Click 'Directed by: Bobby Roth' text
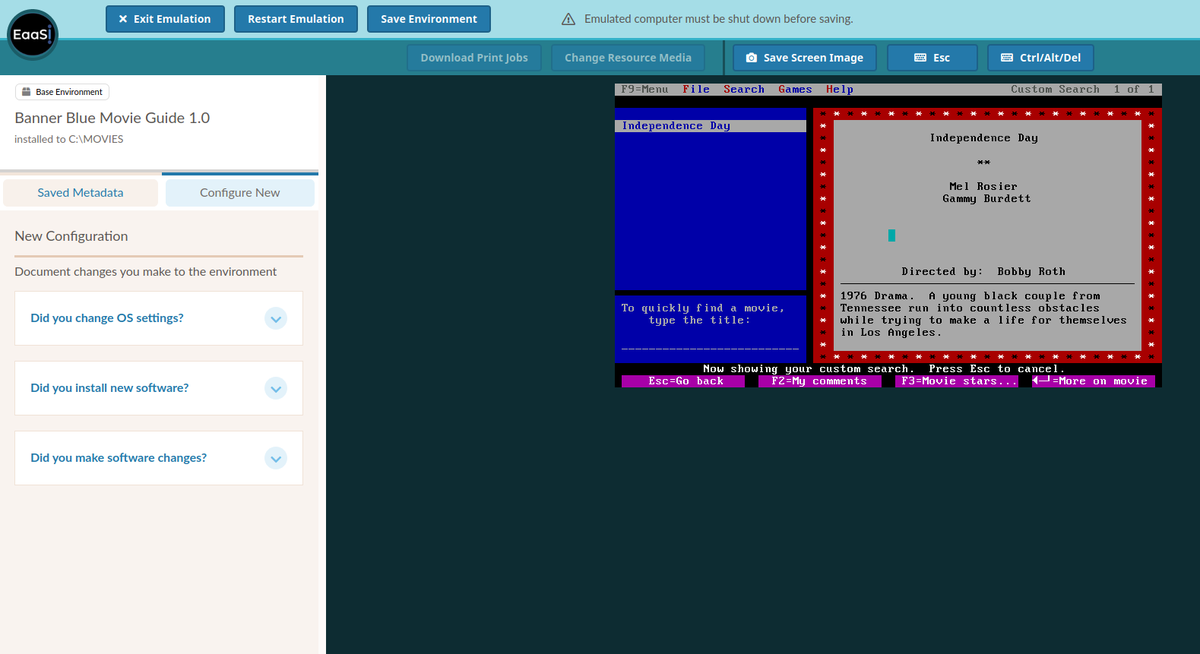This screenshot has width=1200, height=654. [983, 272]
